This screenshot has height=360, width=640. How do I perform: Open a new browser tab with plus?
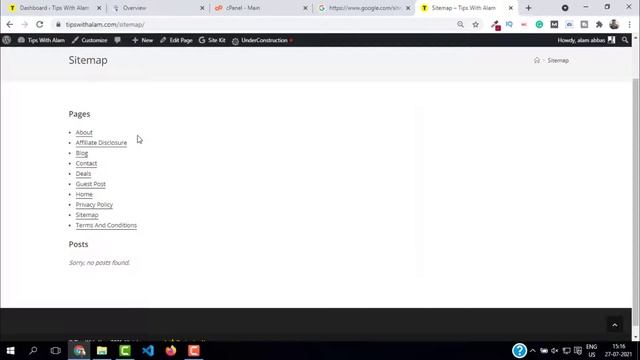click(x=529, y=8)
